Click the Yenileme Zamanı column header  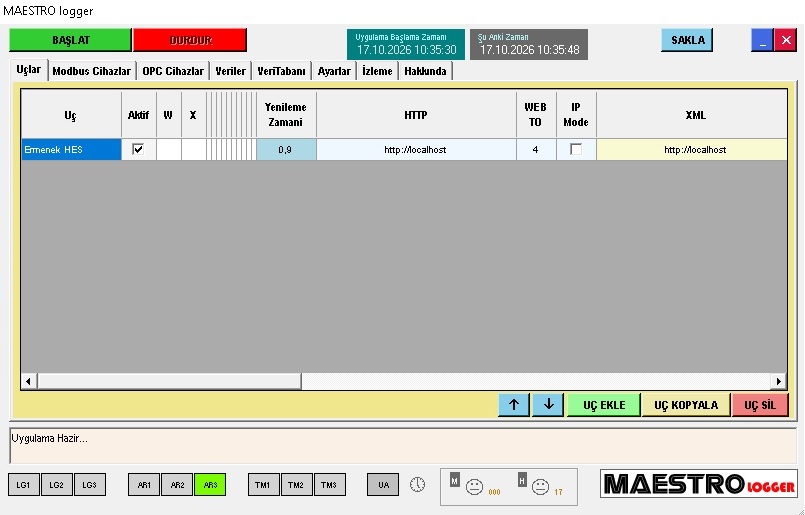point(286,115)
